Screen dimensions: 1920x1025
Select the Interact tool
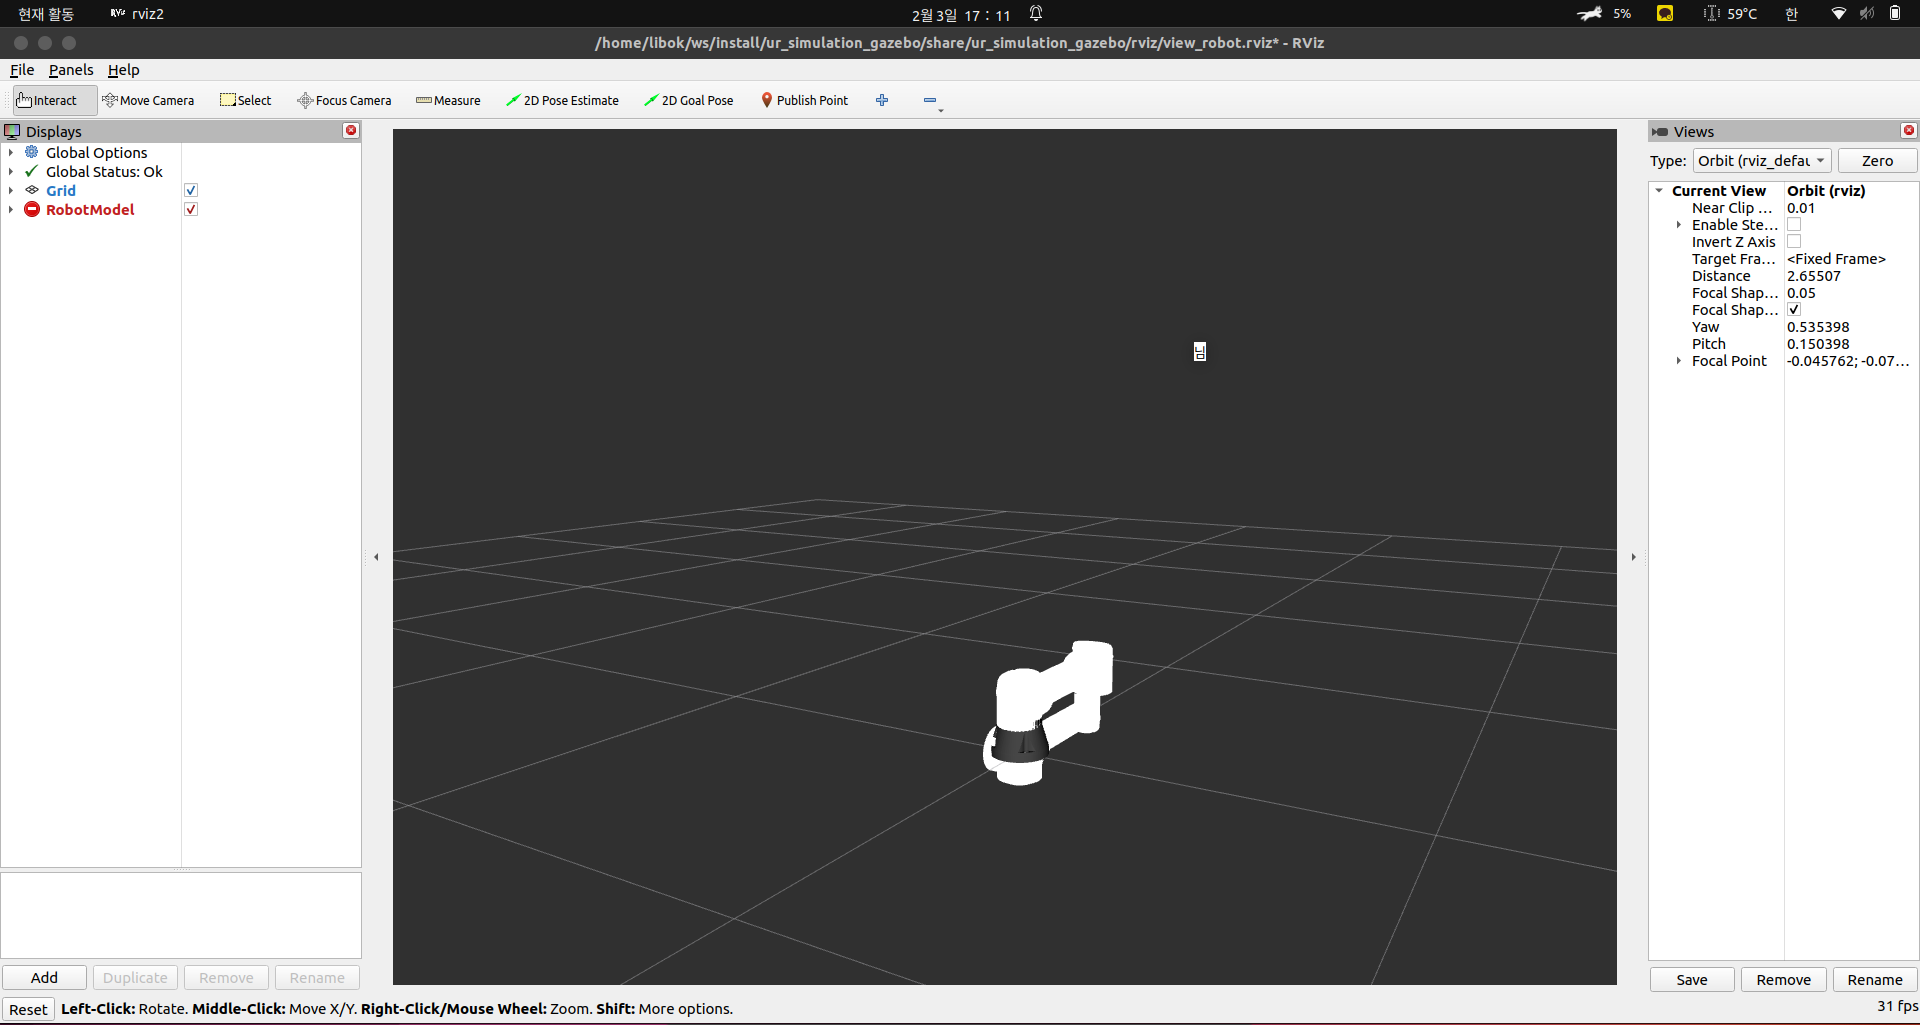[x=47, y=100]
